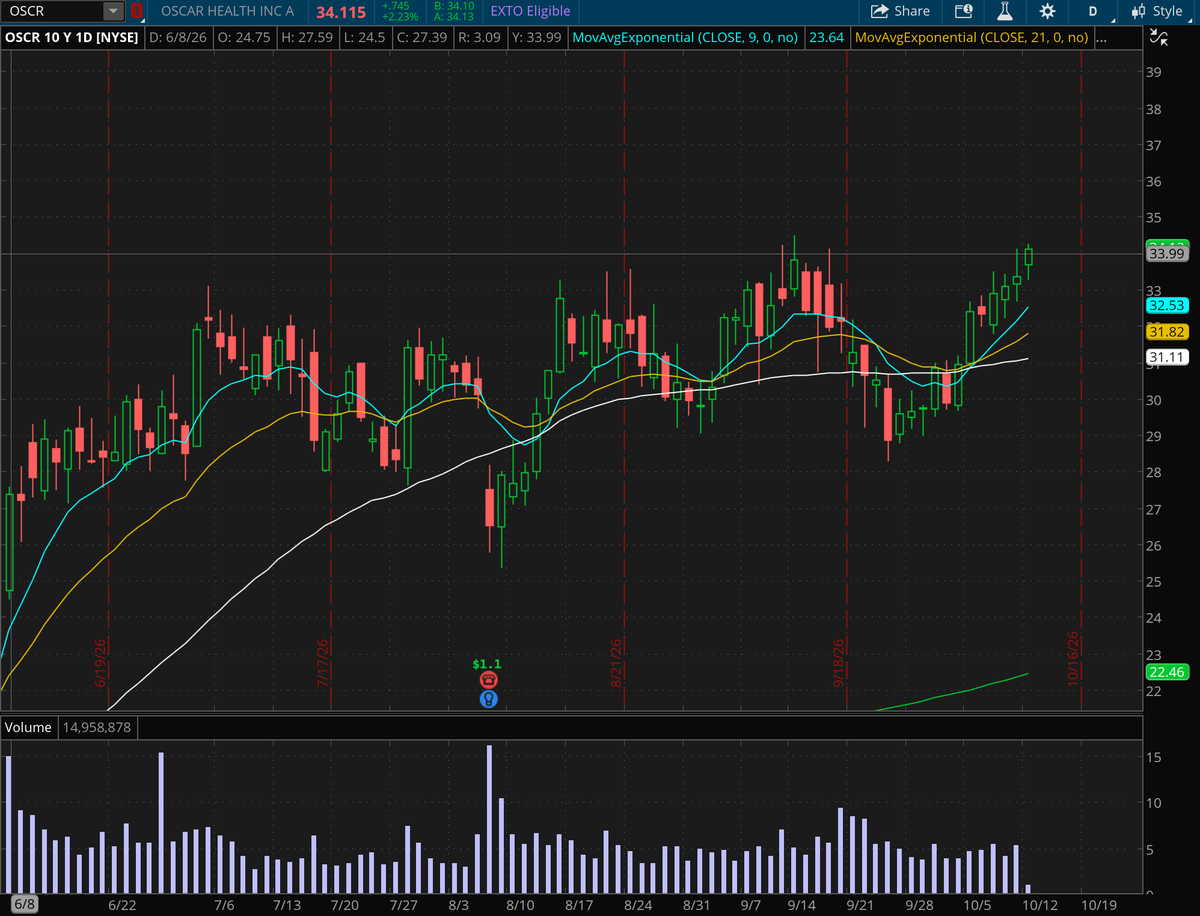Click the white moving average bubble 31.11

click(1167, 357)
